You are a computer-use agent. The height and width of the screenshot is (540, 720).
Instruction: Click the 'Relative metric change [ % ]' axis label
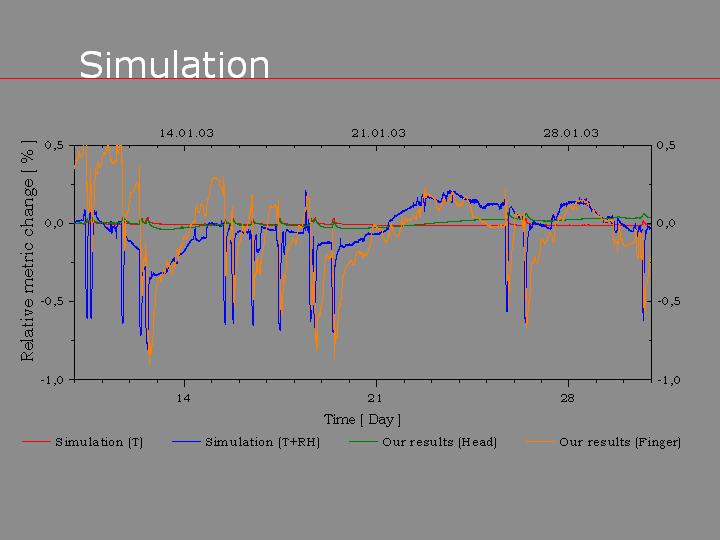(x=28, y=251)
